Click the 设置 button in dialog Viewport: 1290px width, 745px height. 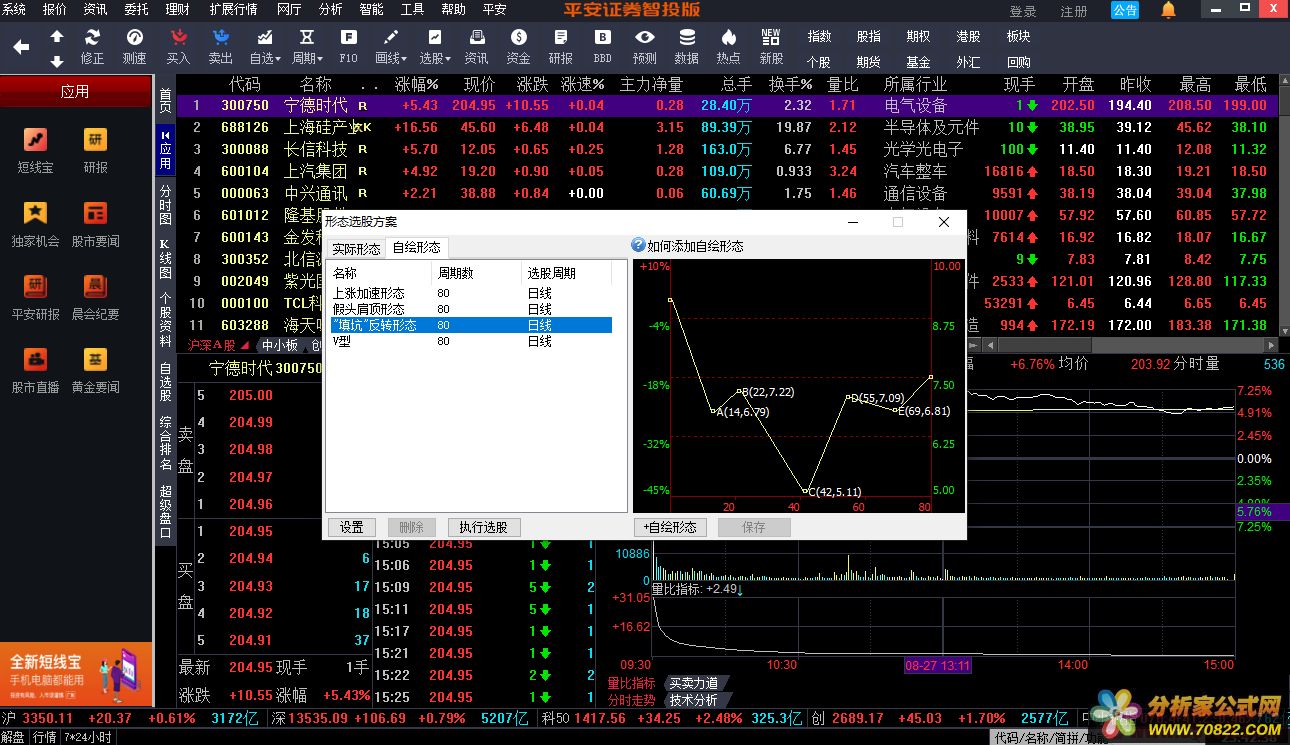[352, 527]
